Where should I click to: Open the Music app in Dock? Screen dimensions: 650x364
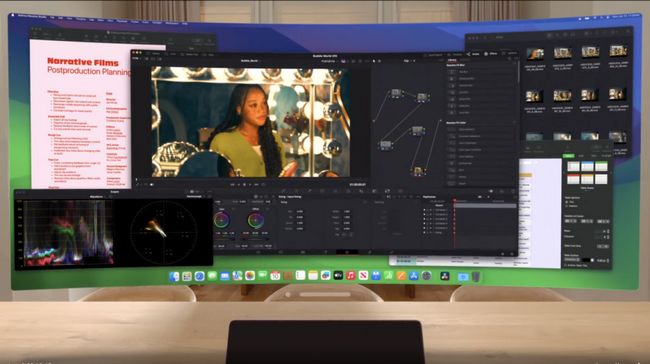click(x=351, y=275)
